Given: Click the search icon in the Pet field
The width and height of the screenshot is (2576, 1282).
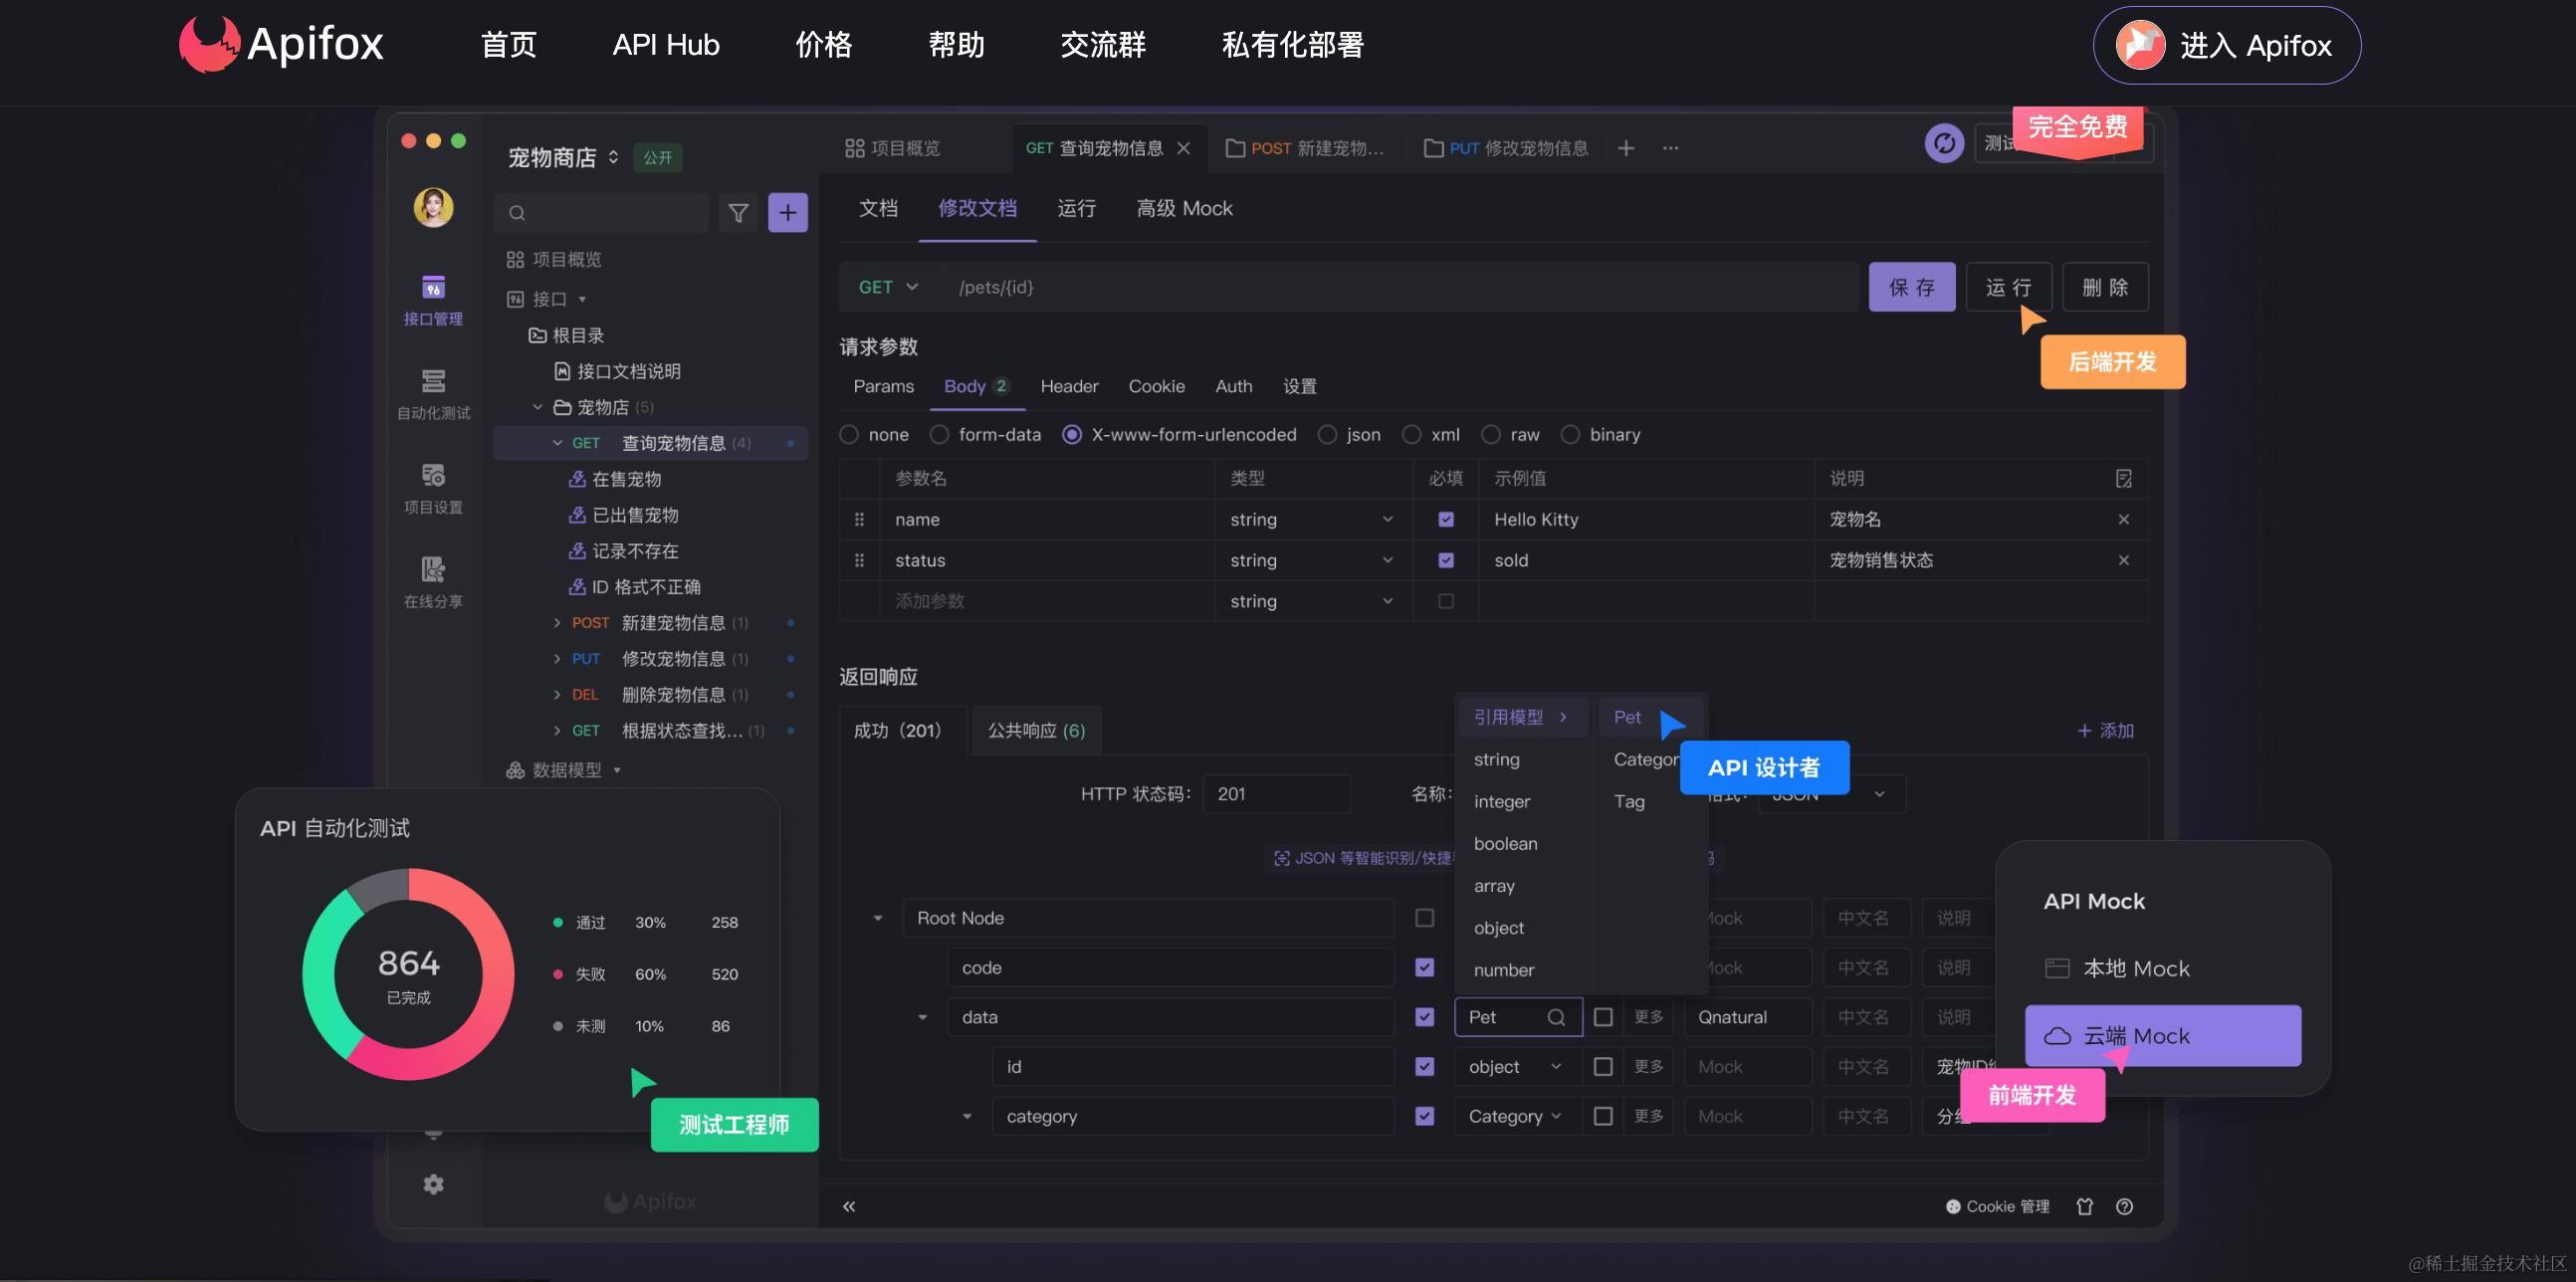Looking at the screenshot, I should (x=1556, y=1017).
